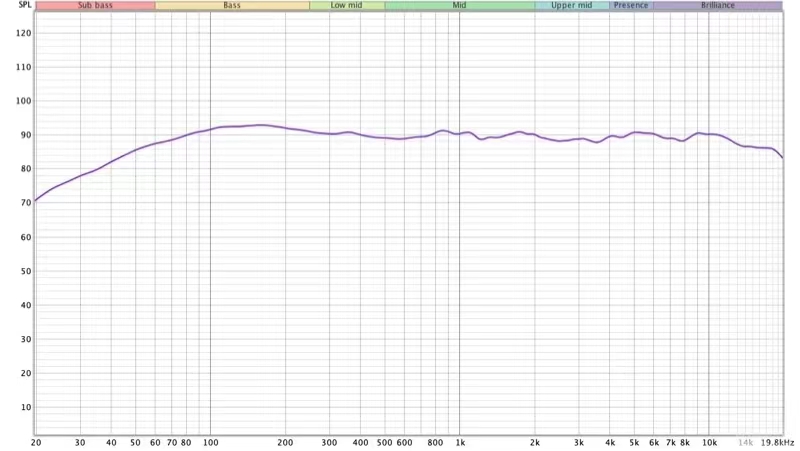The width and height of the screenshot is (800, 451).
Task: Click the 1k frequency axis label
Action: coord(460,441)
